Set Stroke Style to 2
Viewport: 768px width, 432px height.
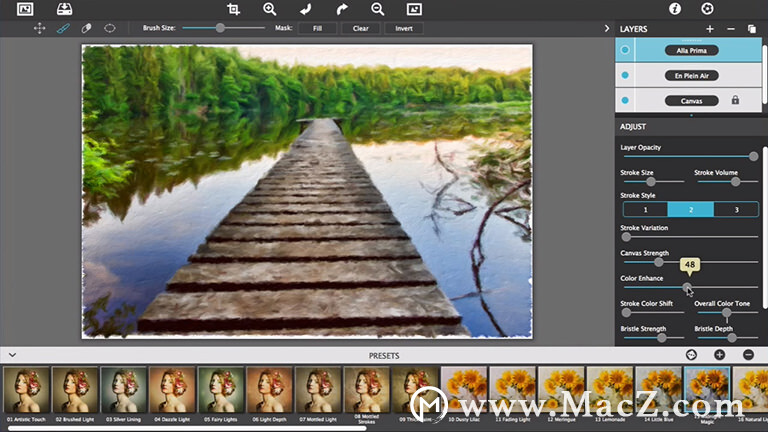[x=691, y=210]
